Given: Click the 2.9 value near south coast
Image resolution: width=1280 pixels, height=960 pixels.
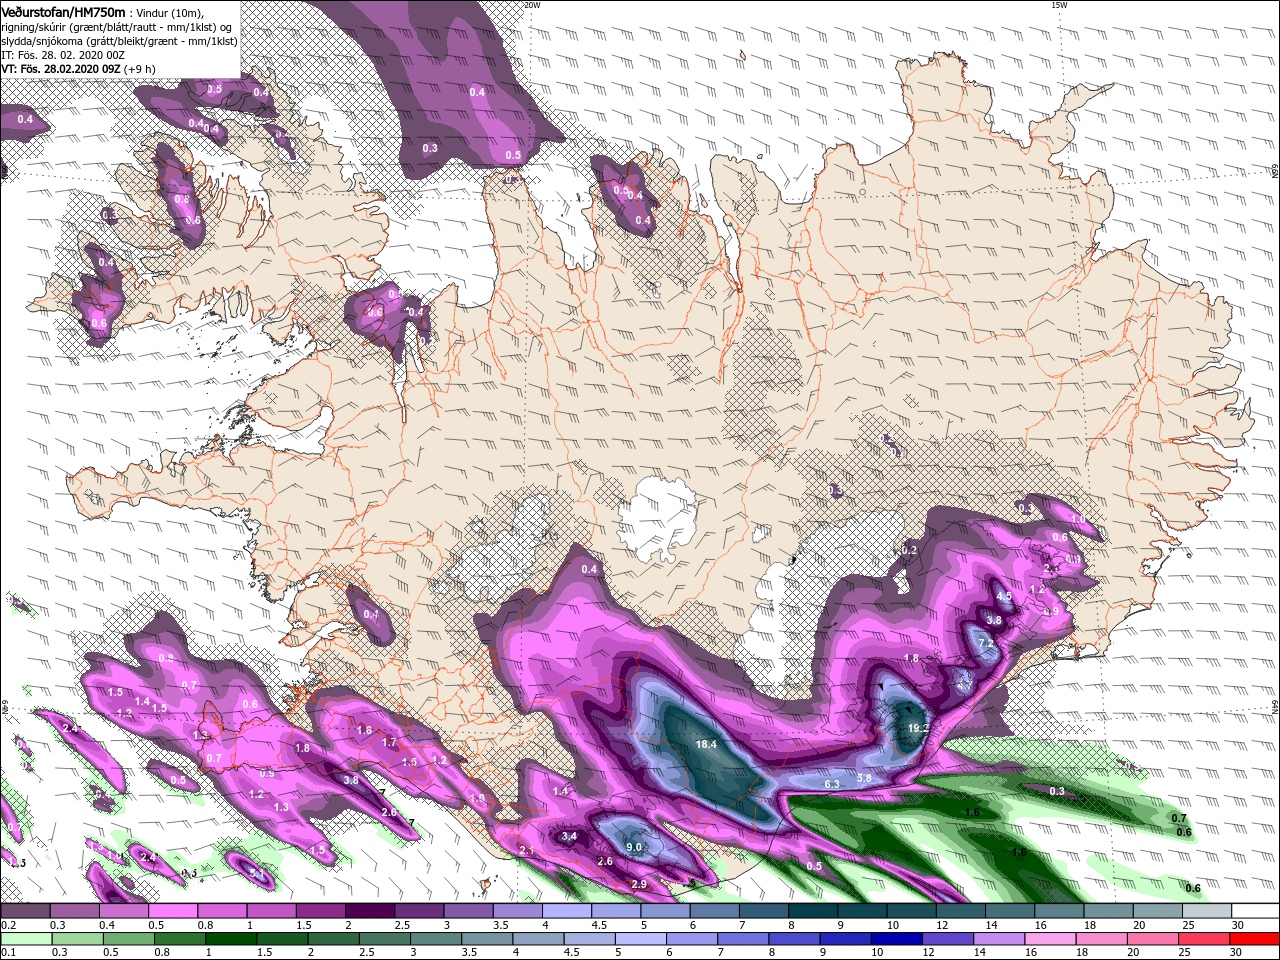Looking at the screenshot, I should (639, 884).
